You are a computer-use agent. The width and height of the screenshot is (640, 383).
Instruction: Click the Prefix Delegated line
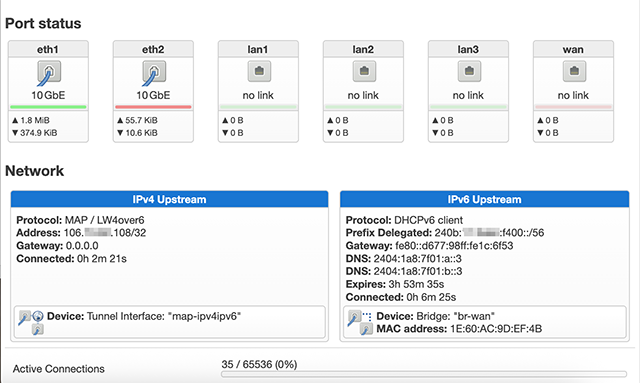[x=445, y=233]
